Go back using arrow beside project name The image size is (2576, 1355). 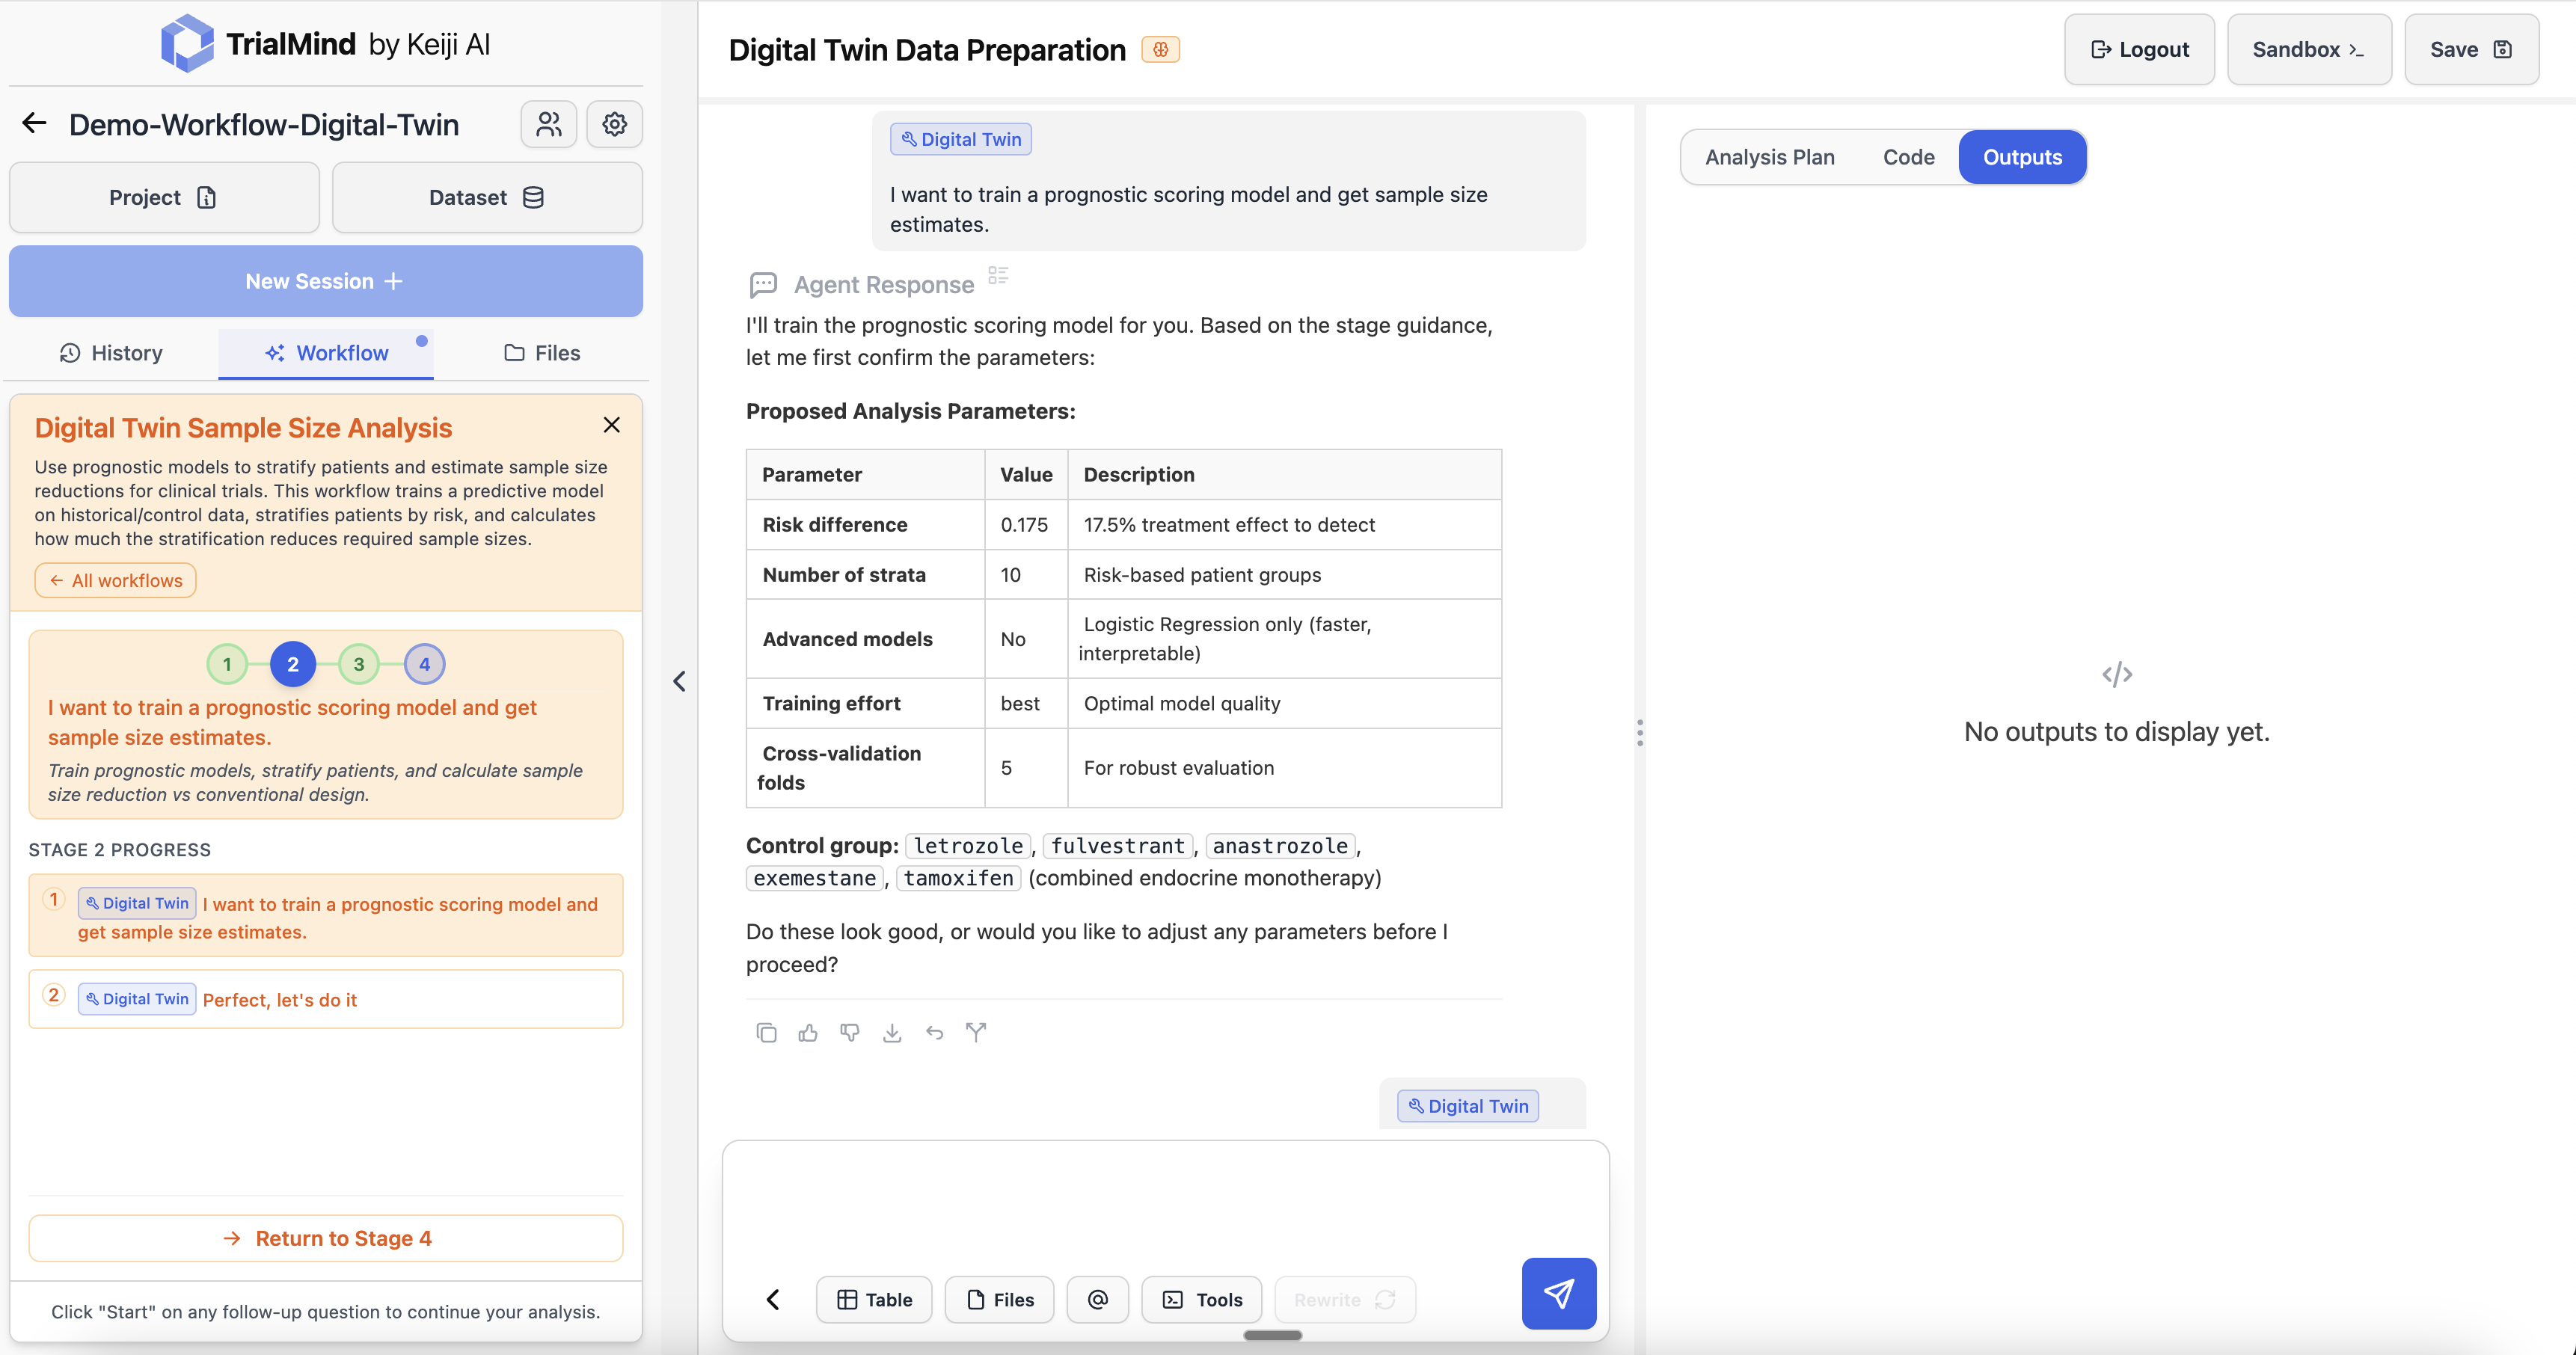pos(35,124)
